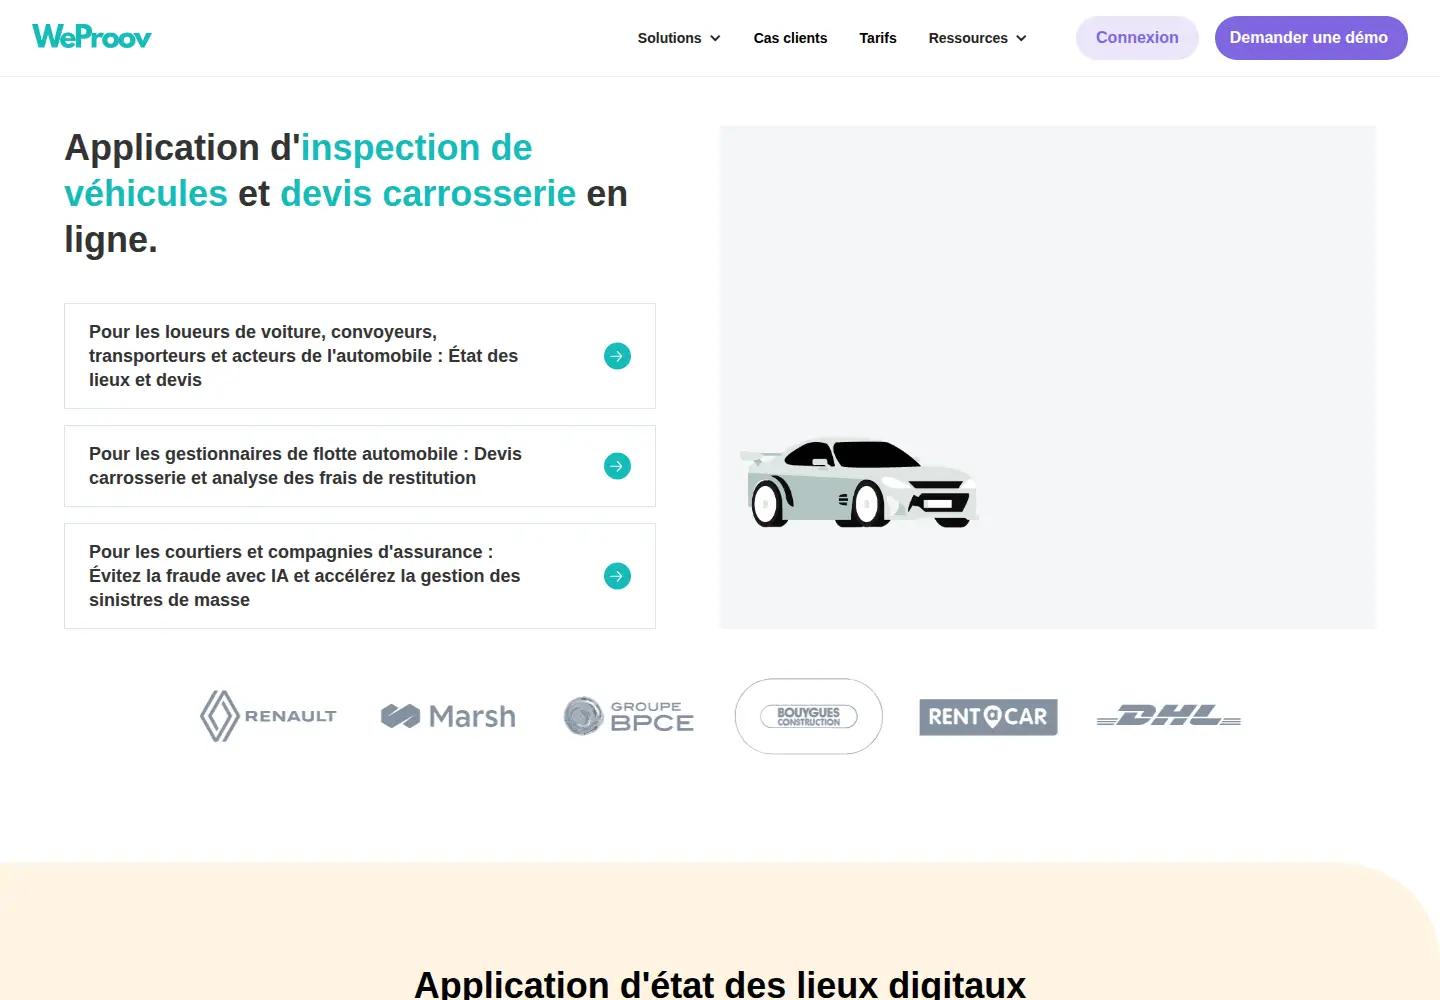Click Demander une démo button
The image size is (1440, 1000).
pos(1311,38)
